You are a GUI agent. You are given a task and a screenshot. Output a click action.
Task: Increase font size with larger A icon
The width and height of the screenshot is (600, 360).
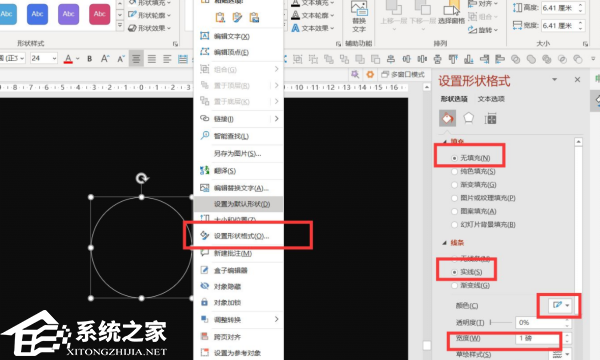click(x=105, y=59)
